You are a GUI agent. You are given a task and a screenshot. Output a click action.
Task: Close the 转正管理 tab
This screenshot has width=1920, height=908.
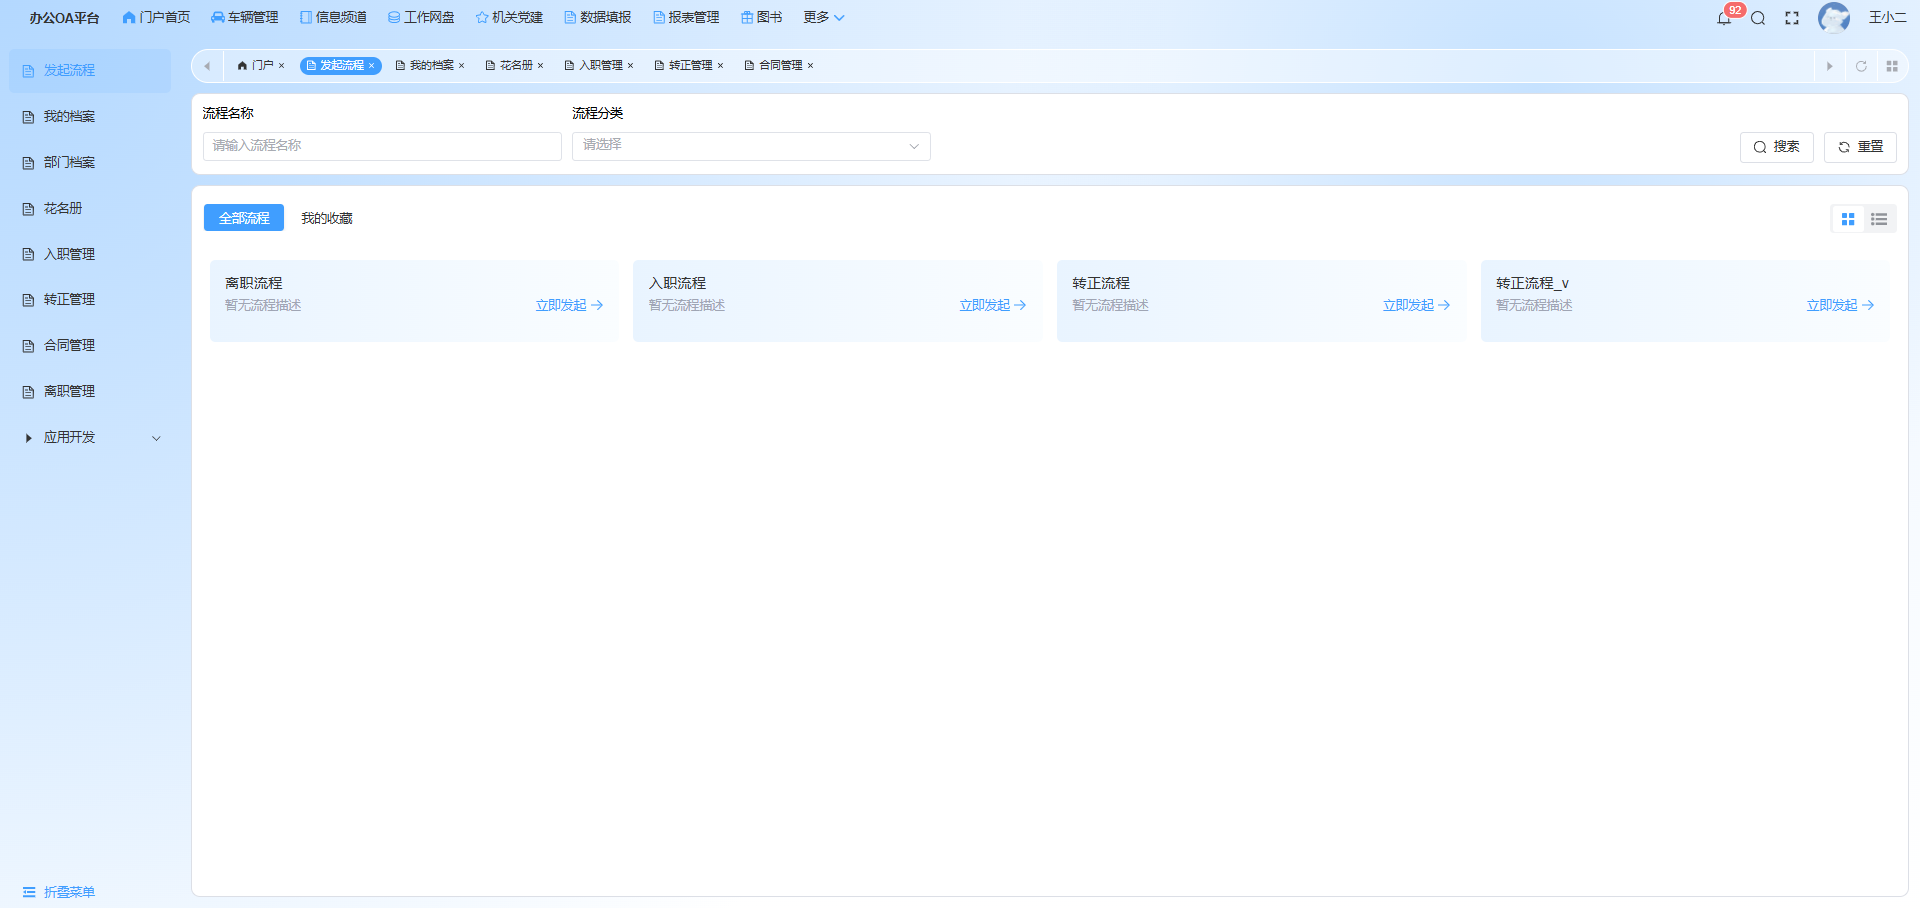(x=720, y=66)
